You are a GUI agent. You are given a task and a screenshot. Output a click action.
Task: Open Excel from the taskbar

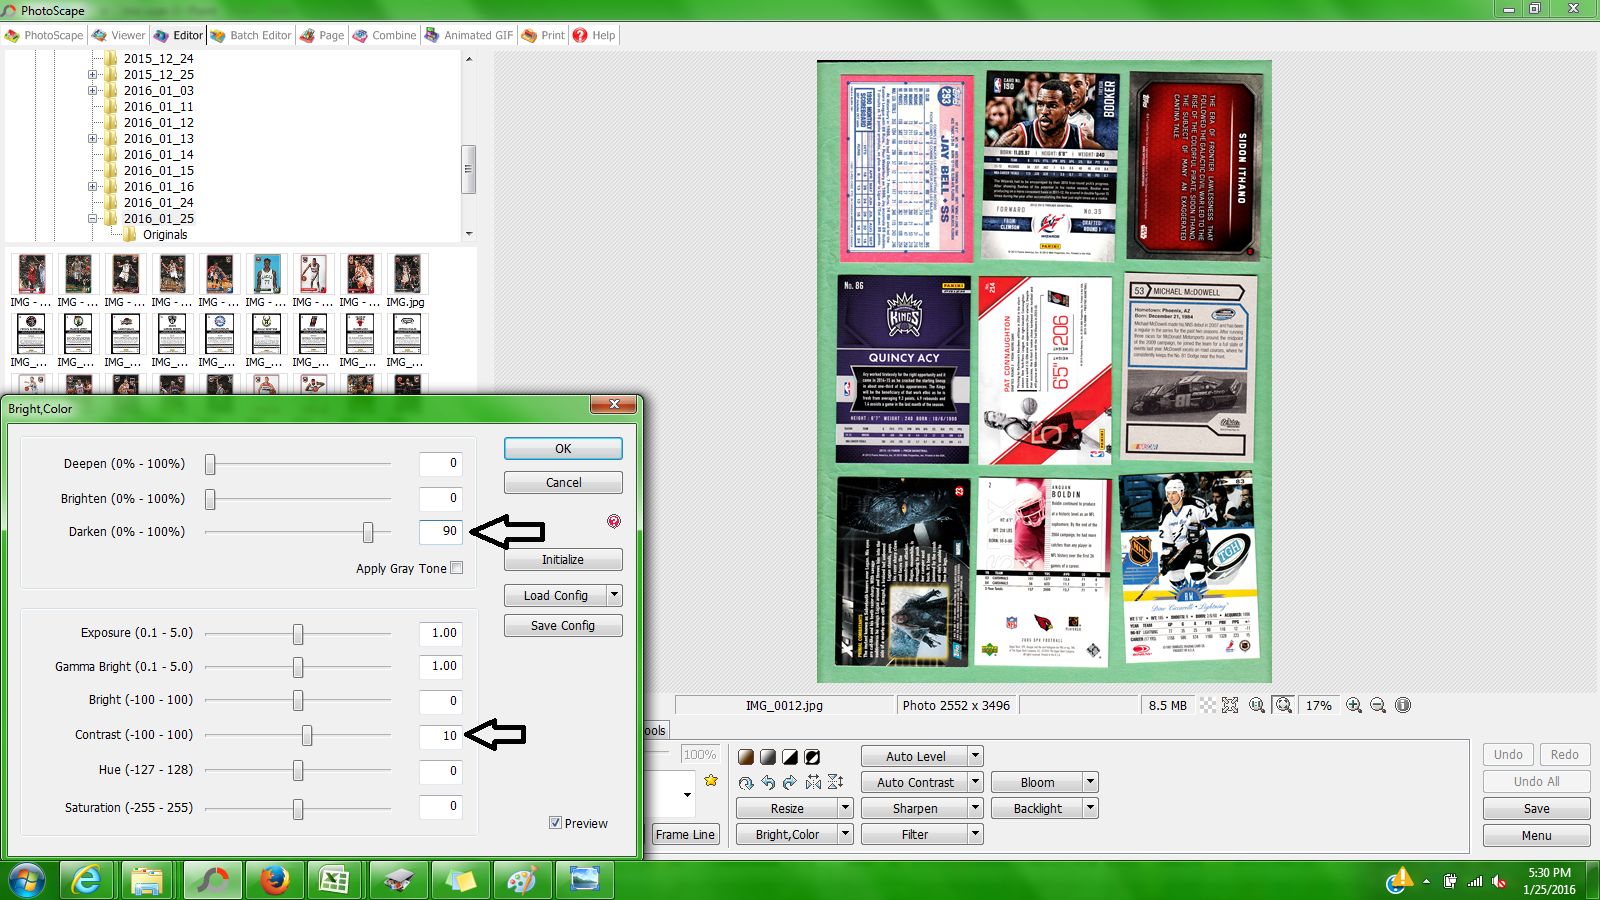(334, 880)
